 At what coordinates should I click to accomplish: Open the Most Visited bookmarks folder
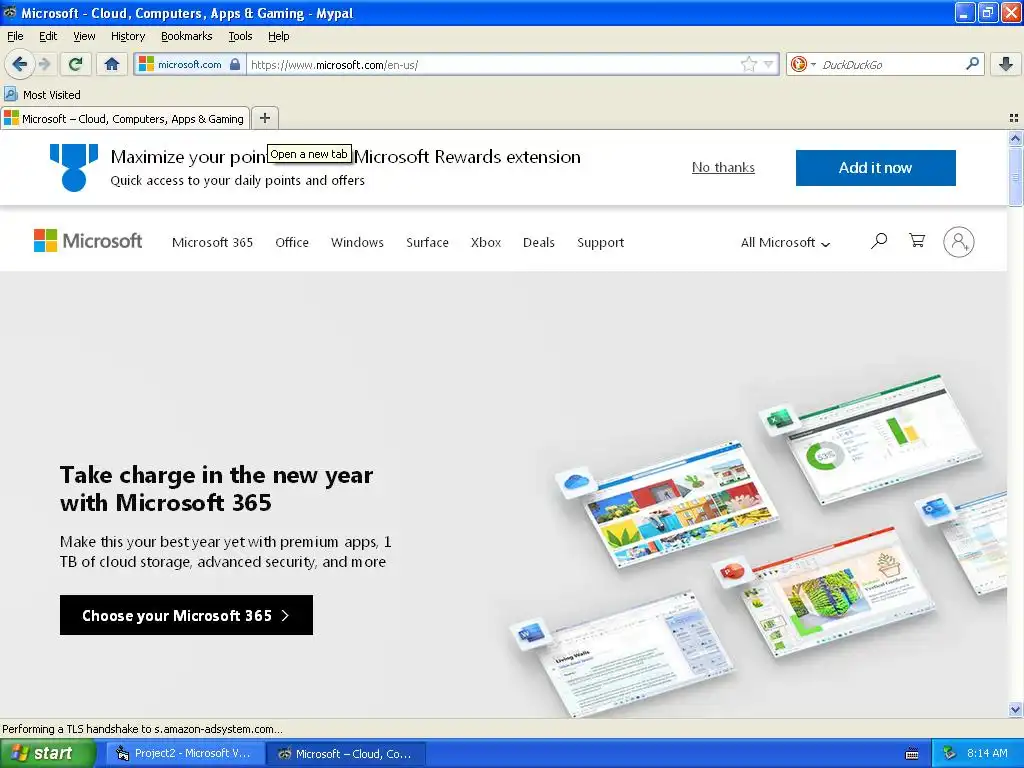click(42, 95)
